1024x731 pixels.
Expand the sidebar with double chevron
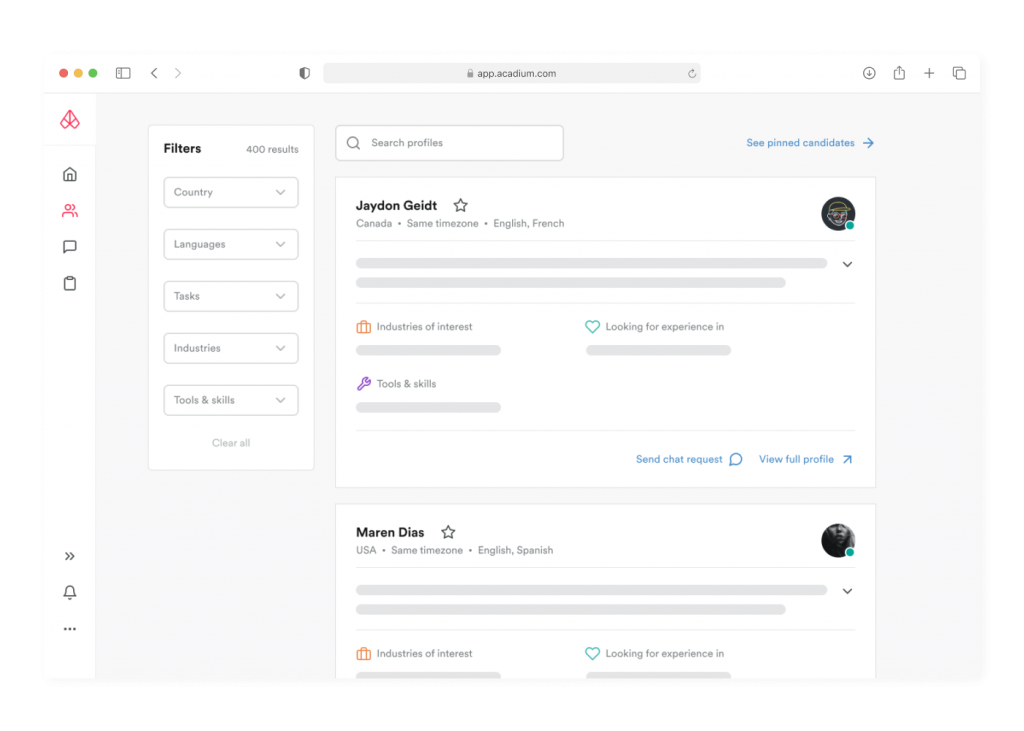click(x=70, y=556)
